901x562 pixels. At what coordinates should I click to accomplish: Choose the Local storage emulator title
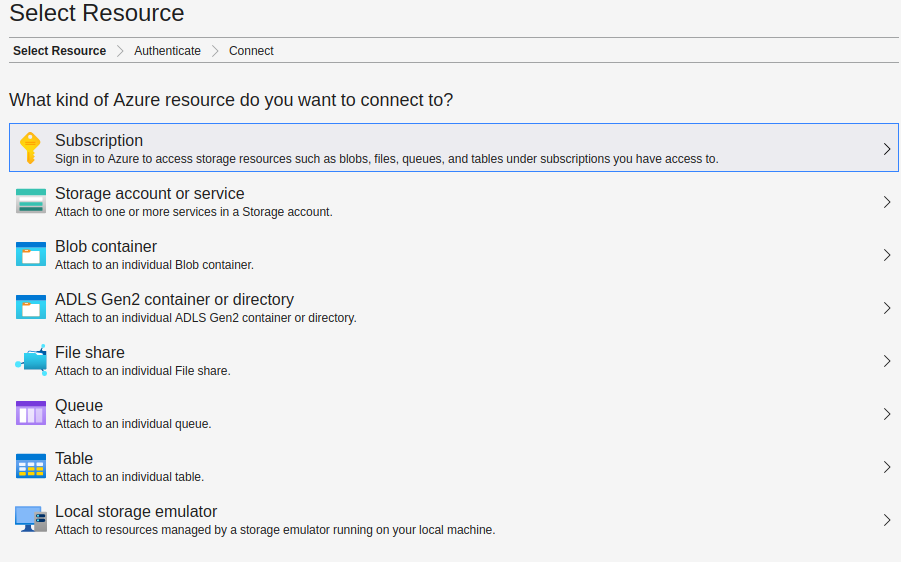(x=136, y=511)
